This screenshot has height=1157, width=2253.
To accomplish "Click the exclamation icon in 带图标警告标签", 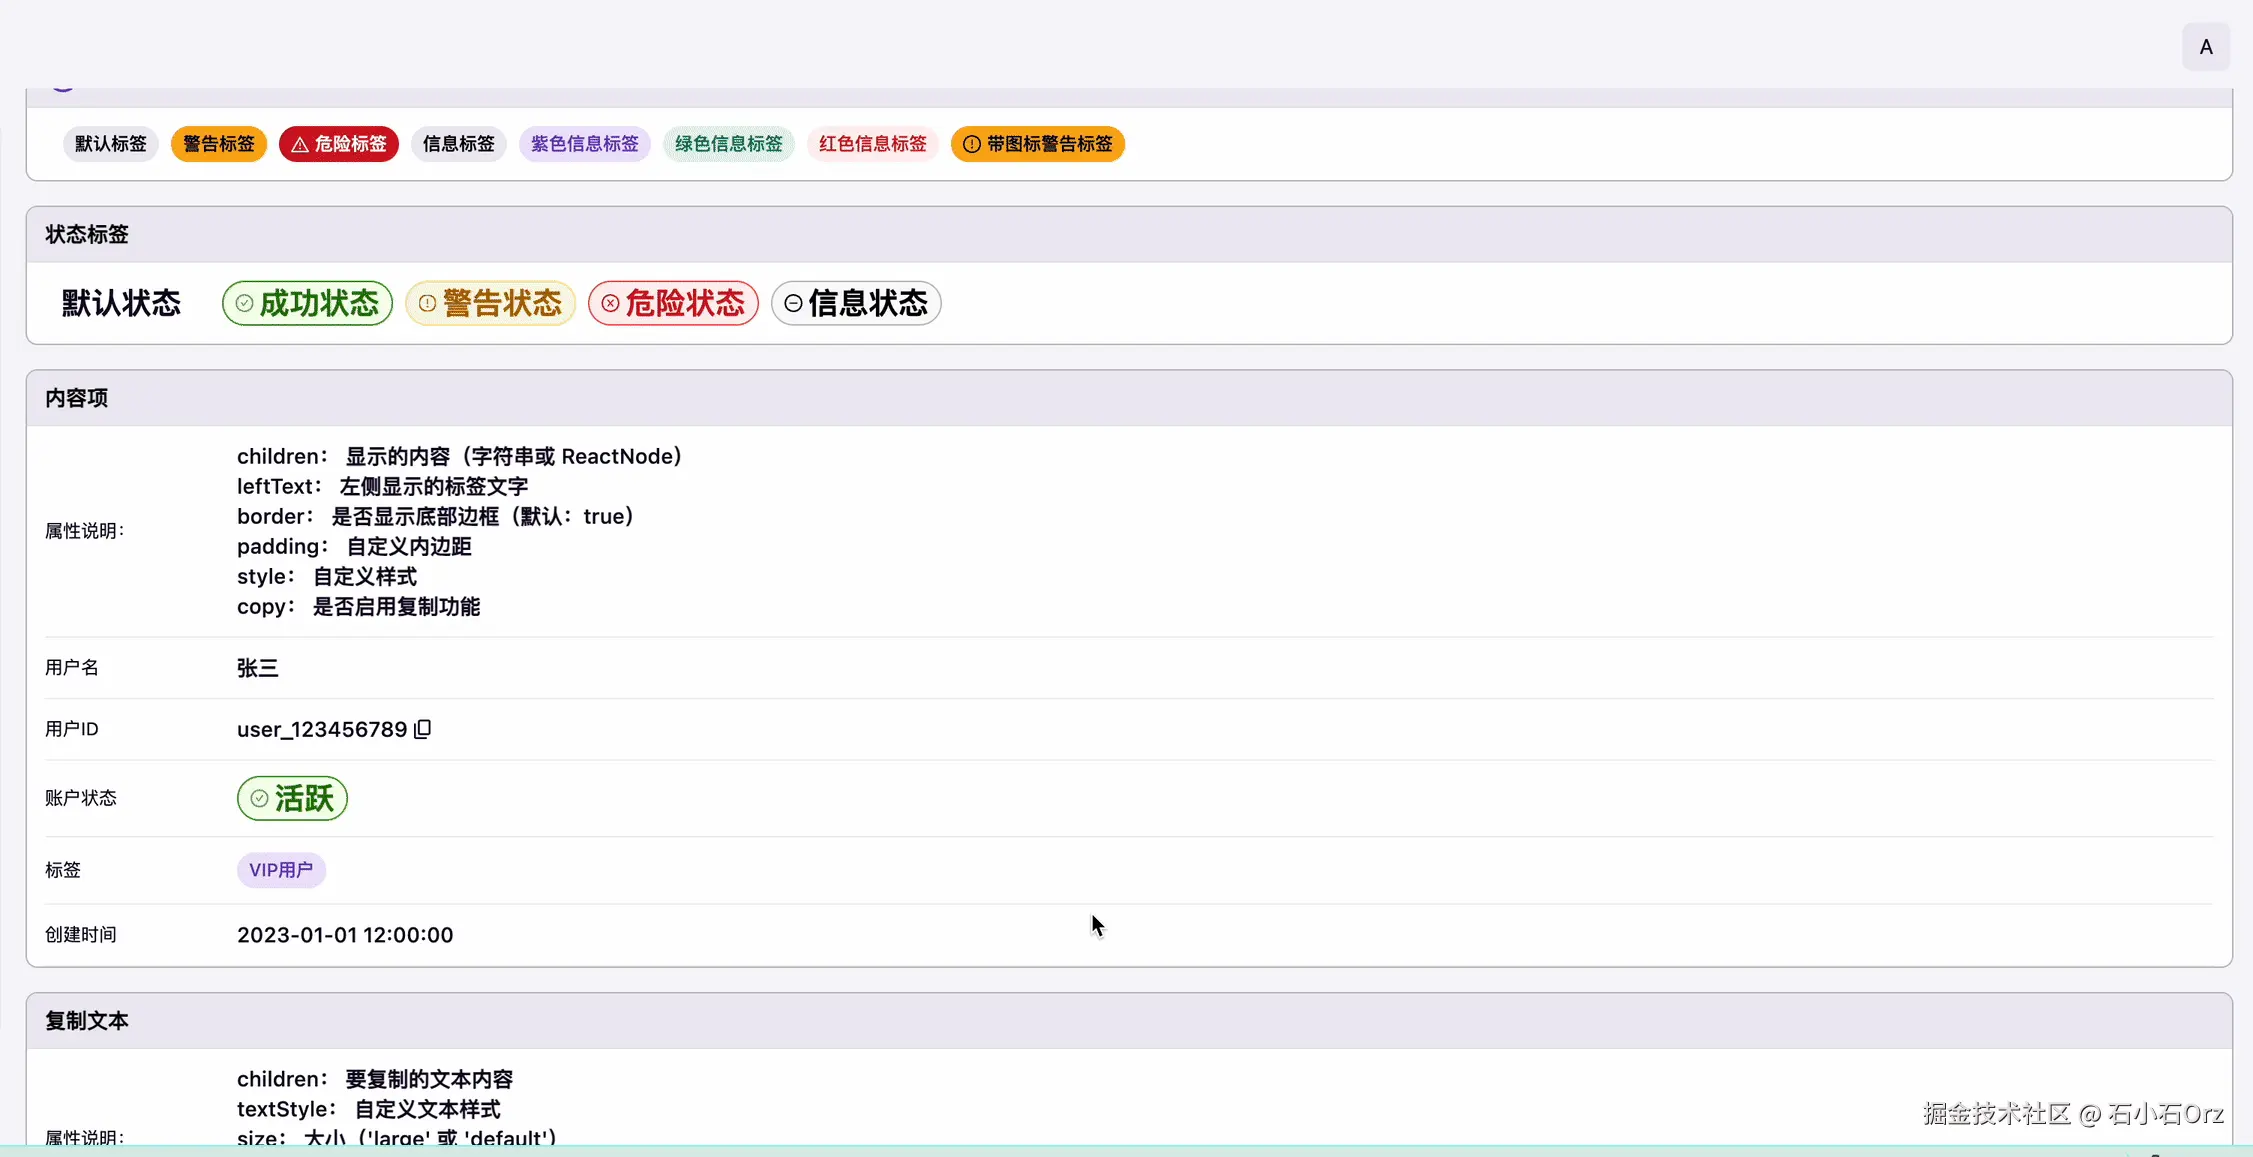I will pos(971,145).
